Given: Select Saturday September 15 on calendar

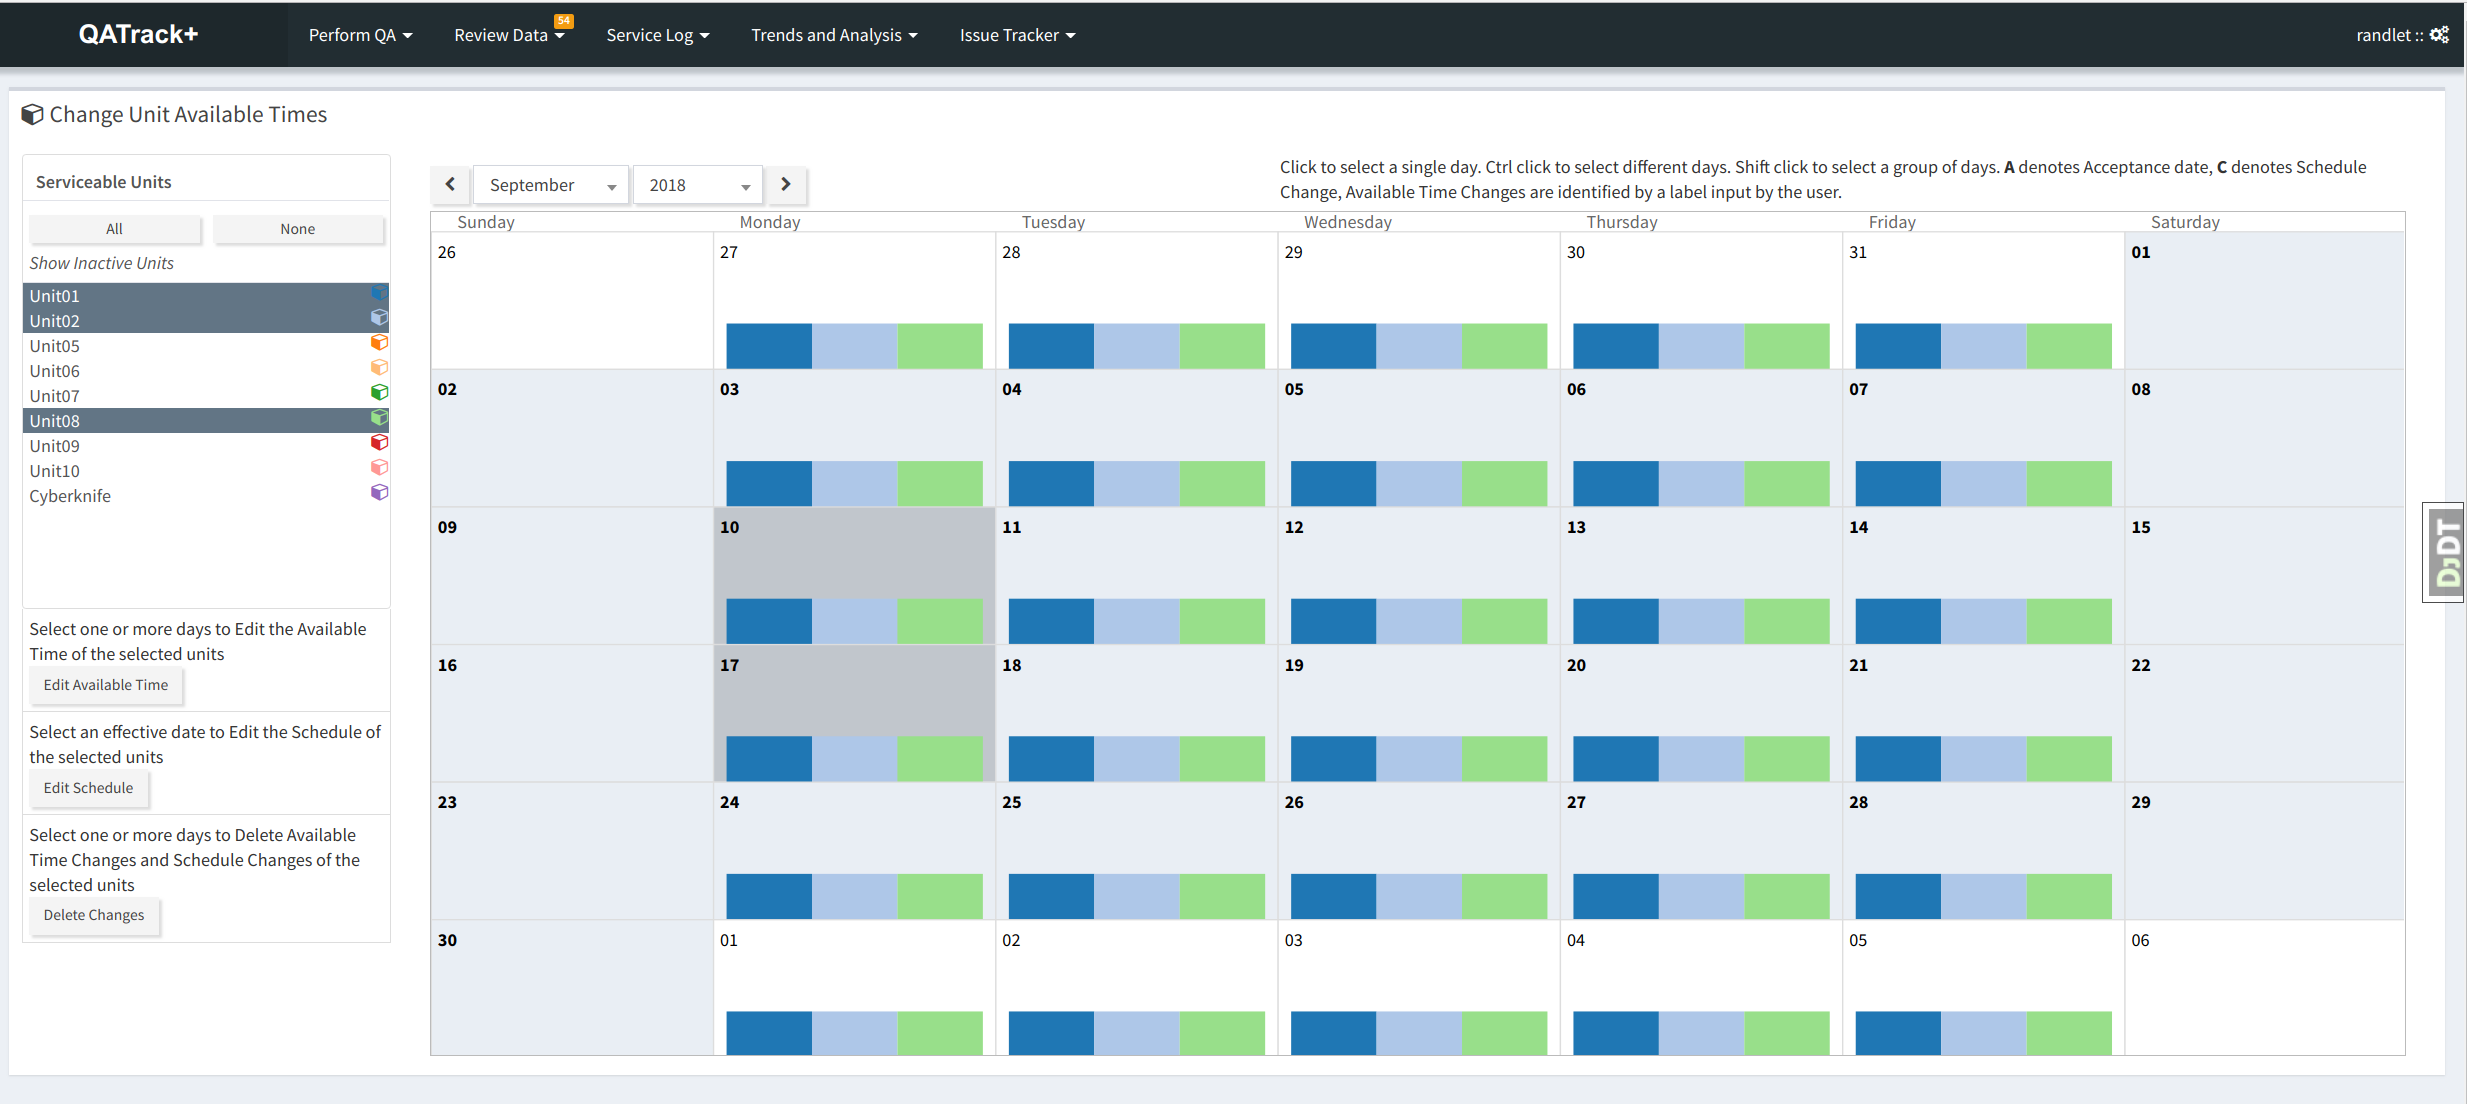Looking at the screenshot, I should [x=2265, y=576].
